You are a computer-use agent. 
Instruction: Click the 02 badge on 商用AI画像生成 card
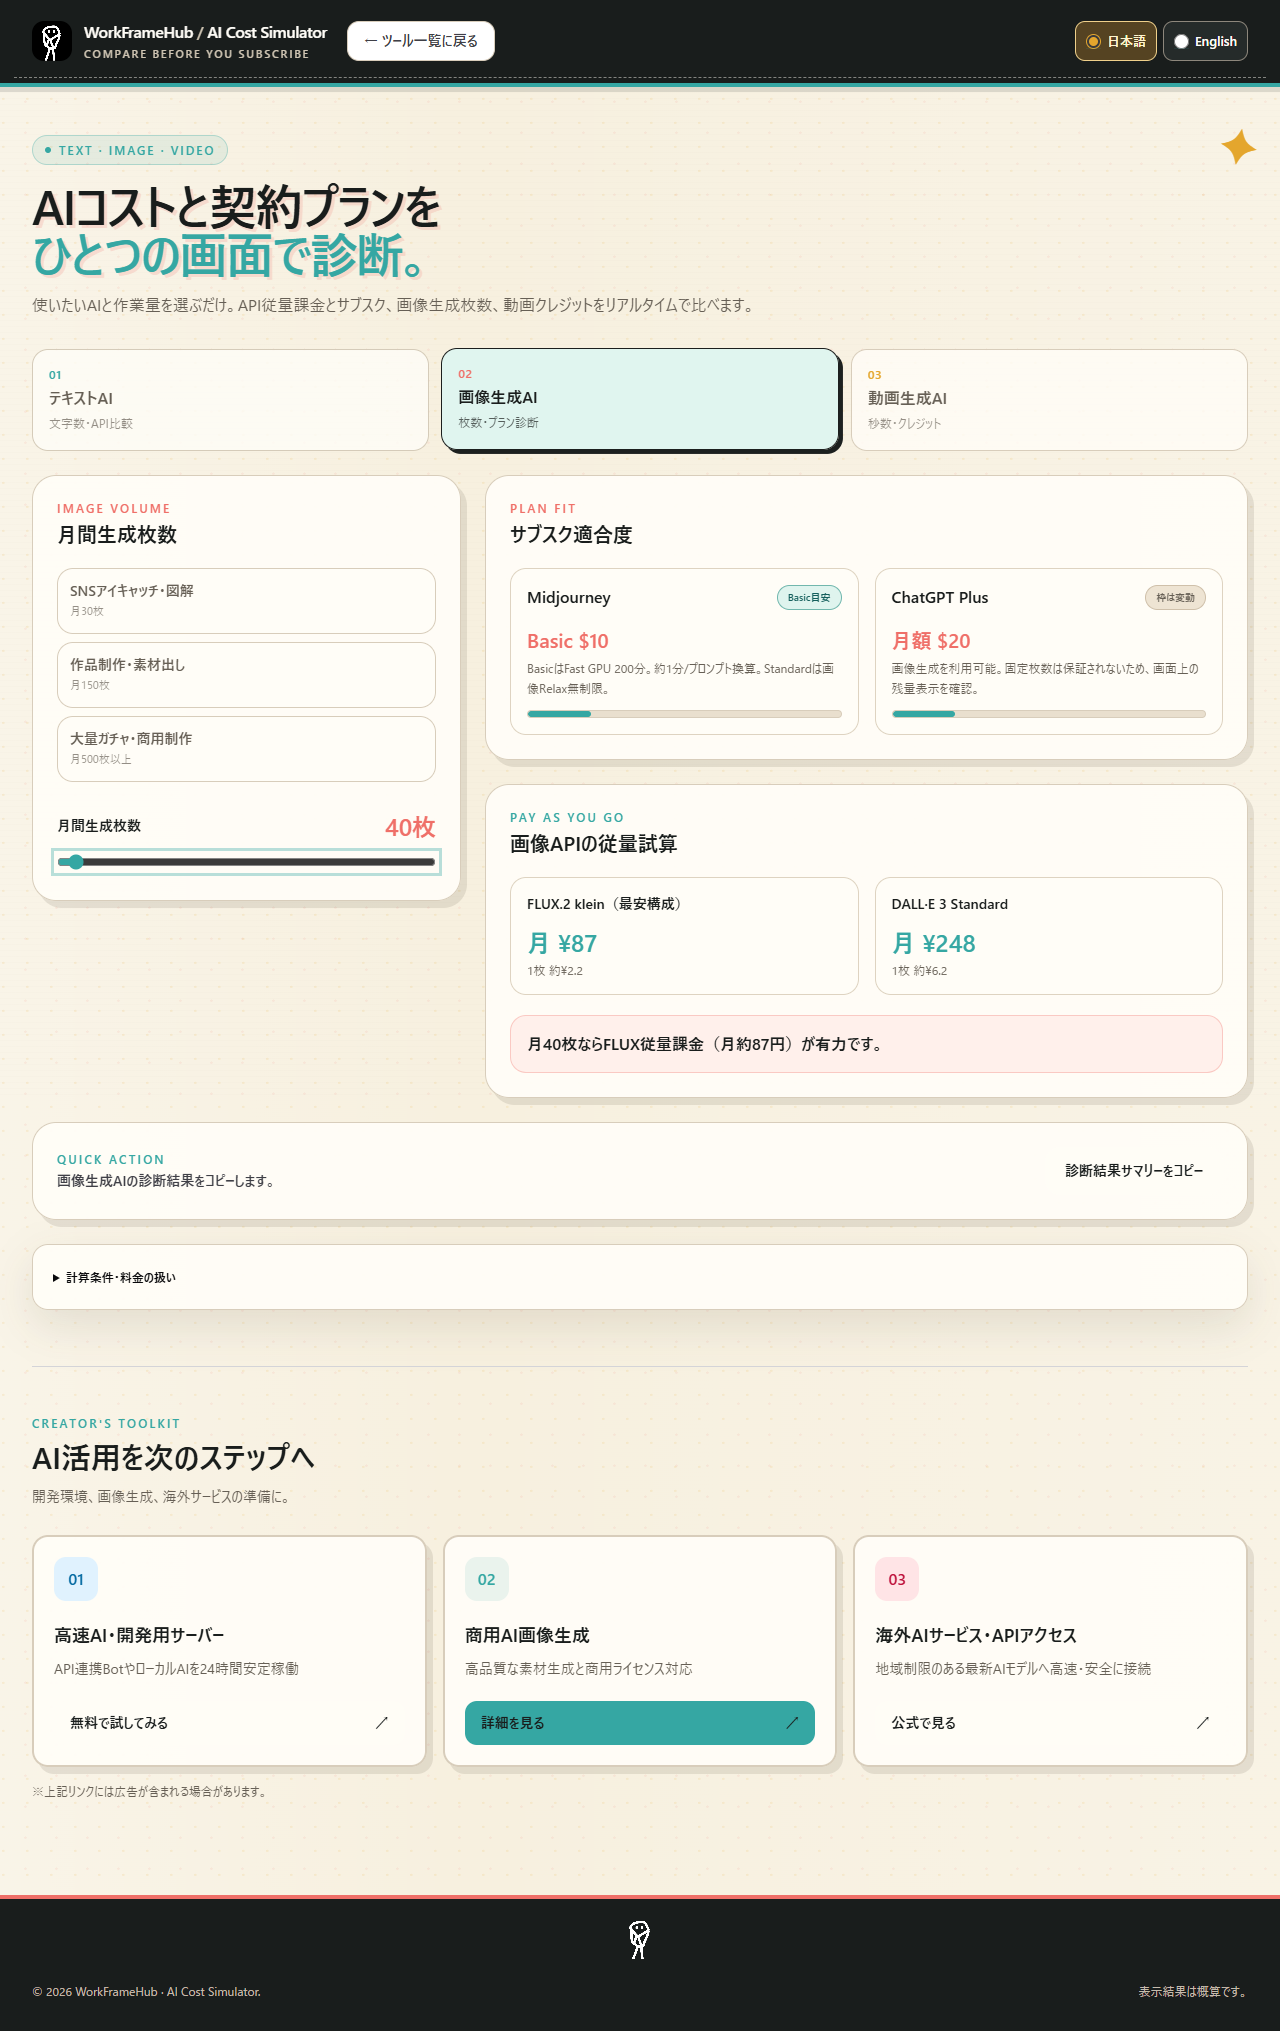487,1579
